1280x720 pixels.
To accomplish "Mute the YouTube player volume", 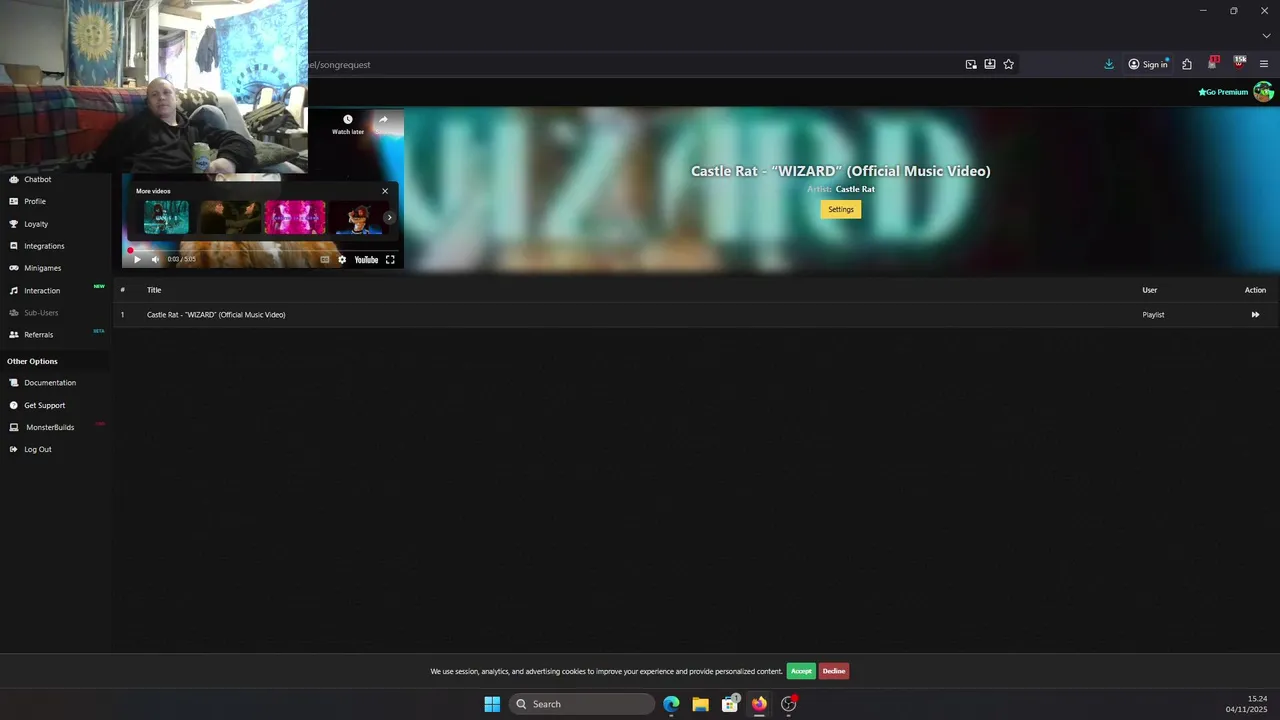I will point(155,259).
